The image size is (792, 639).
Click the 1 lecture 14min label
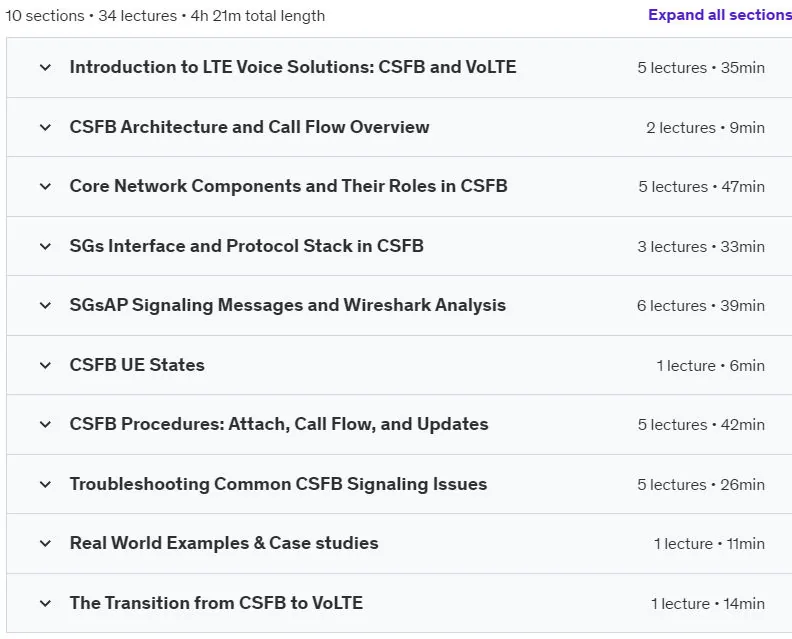point(708,604)
